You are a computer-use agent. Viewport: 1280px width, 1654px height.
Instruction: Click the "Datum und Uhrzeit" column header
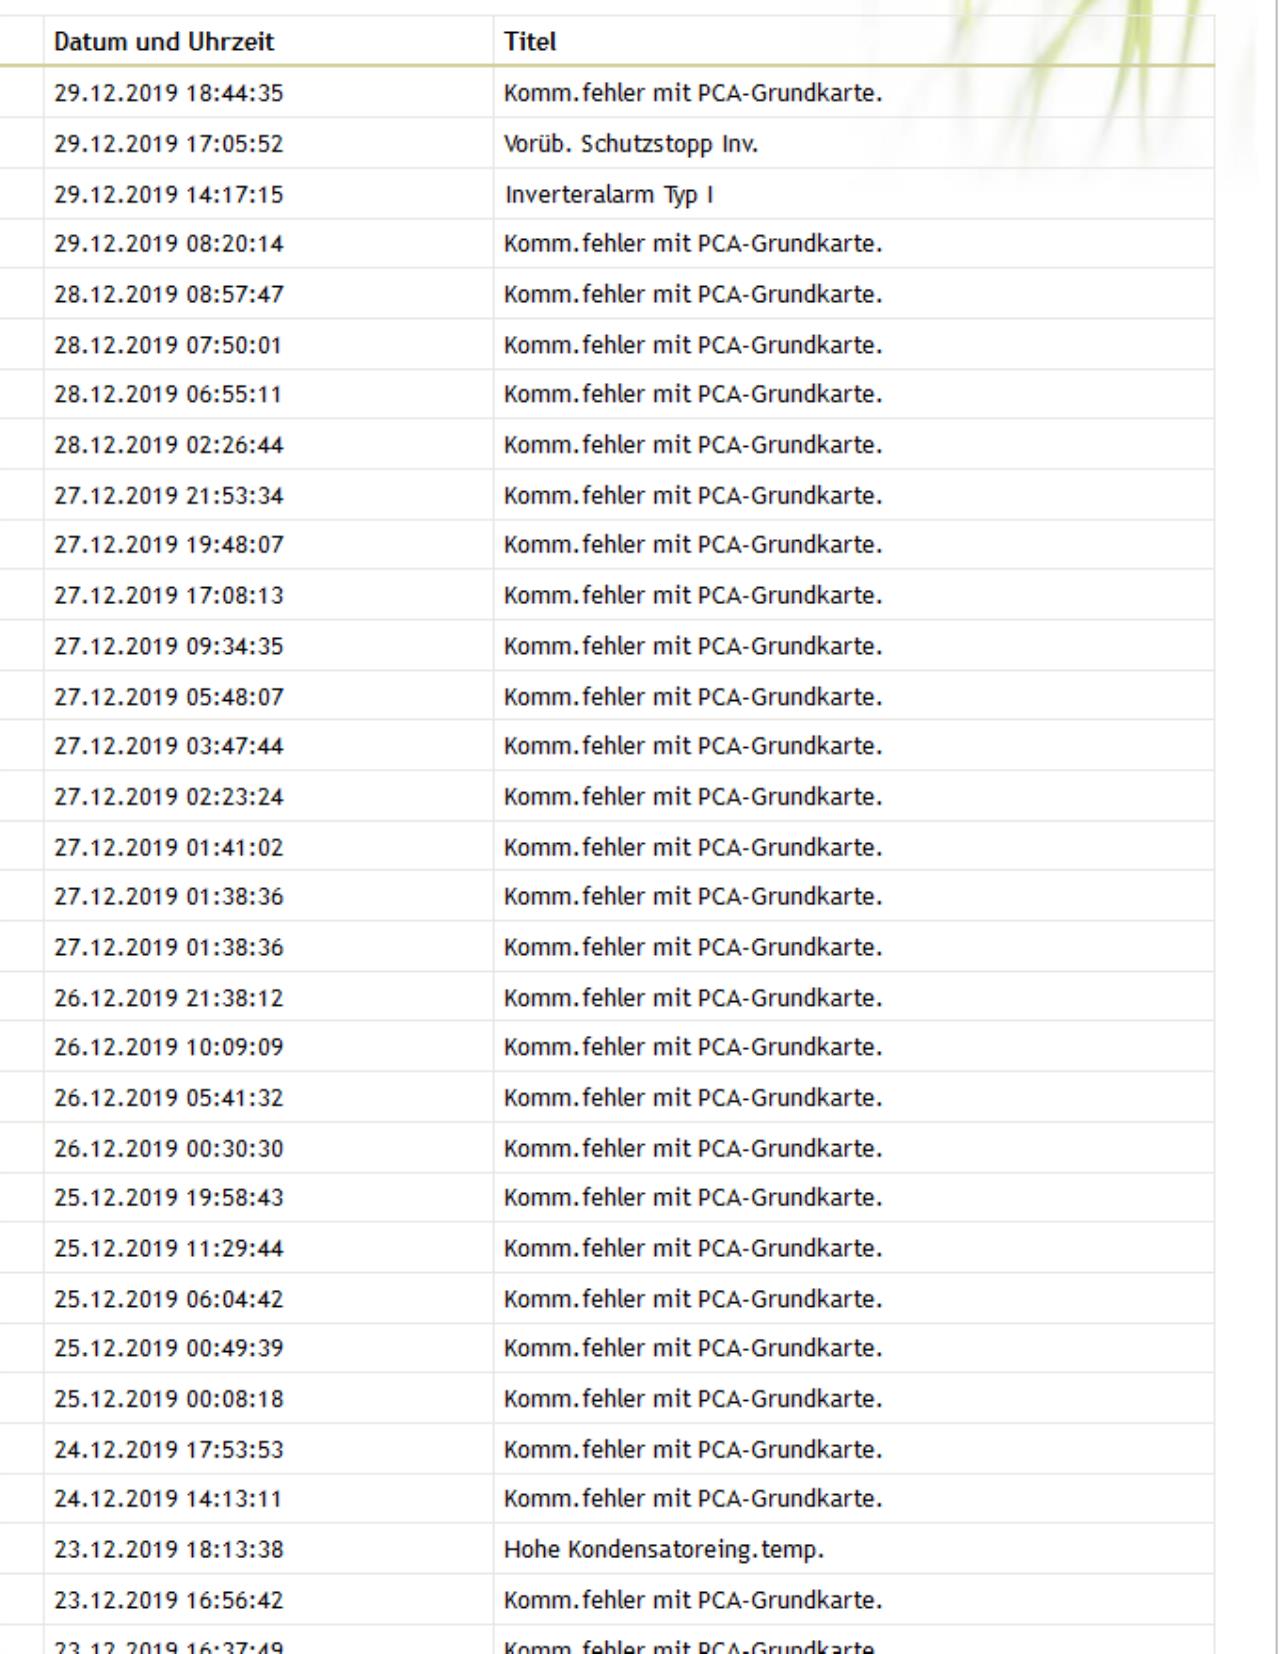click(x=164, y=42)
